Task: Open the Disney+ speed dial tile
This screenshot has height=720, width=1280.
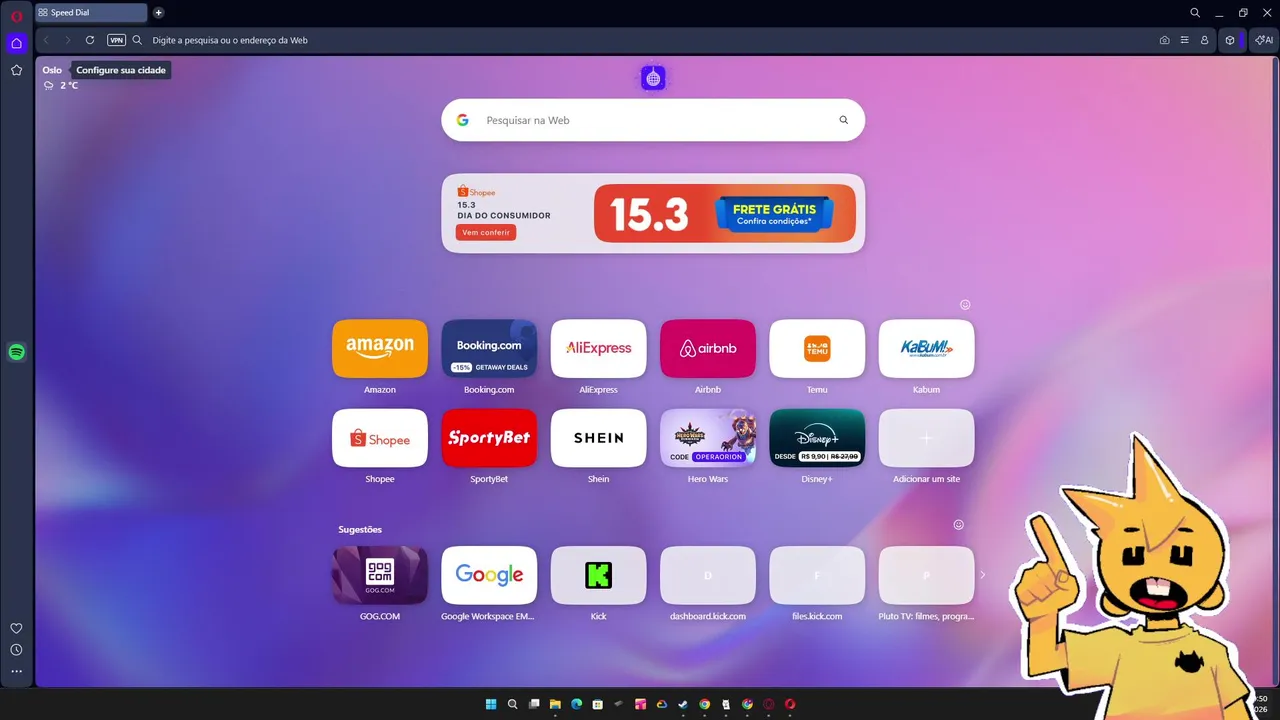Action: click(817, 437)
